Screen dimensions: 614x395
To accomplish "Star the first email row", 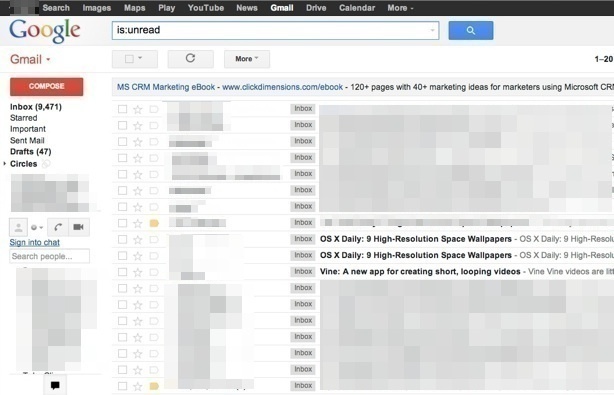I will pos(137,109).
